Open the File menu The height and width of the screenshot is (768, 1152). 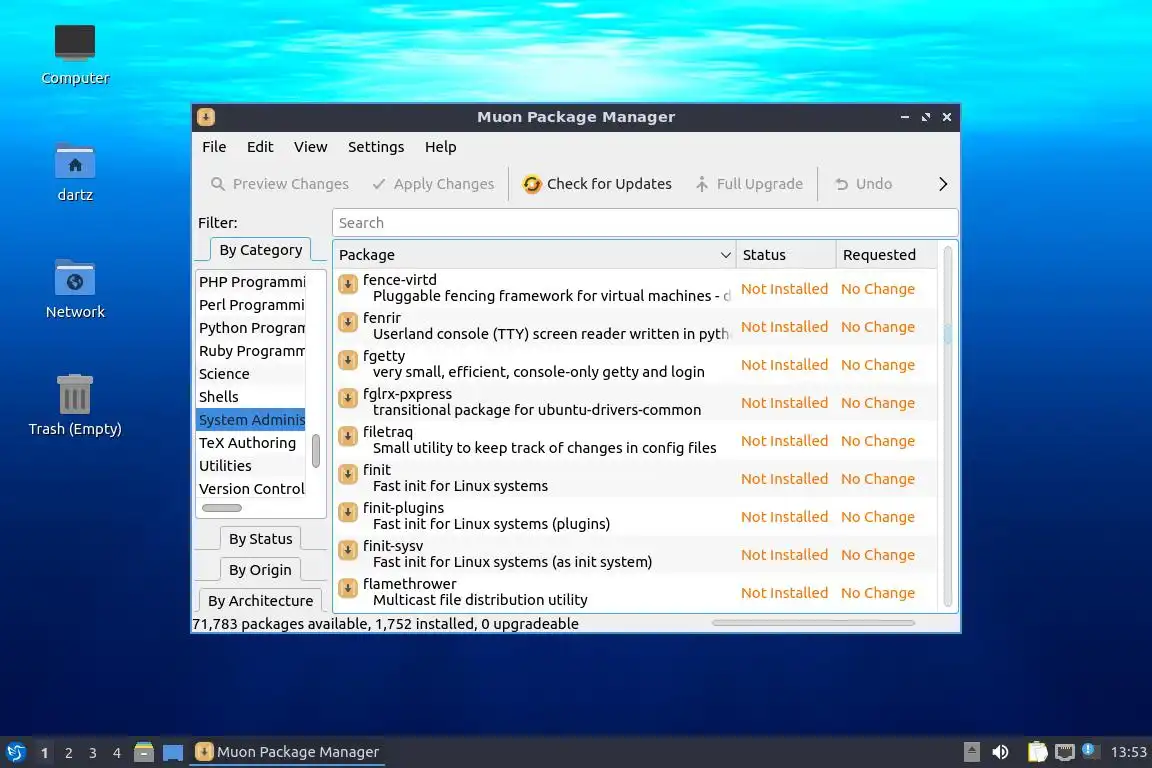click(214, 147)
